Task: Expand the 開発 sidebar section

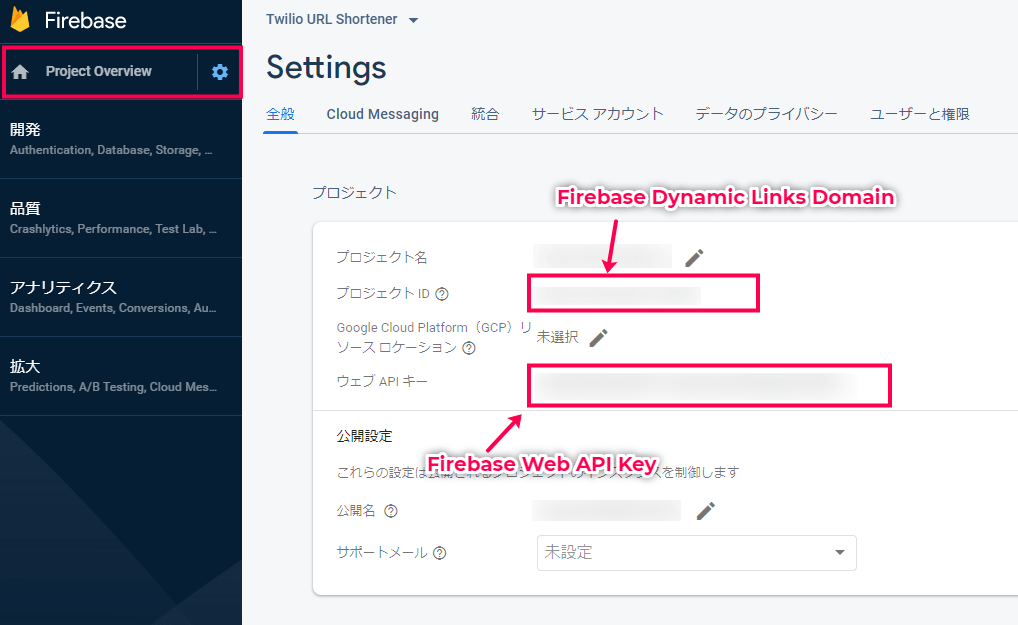Action: point(121,140)
